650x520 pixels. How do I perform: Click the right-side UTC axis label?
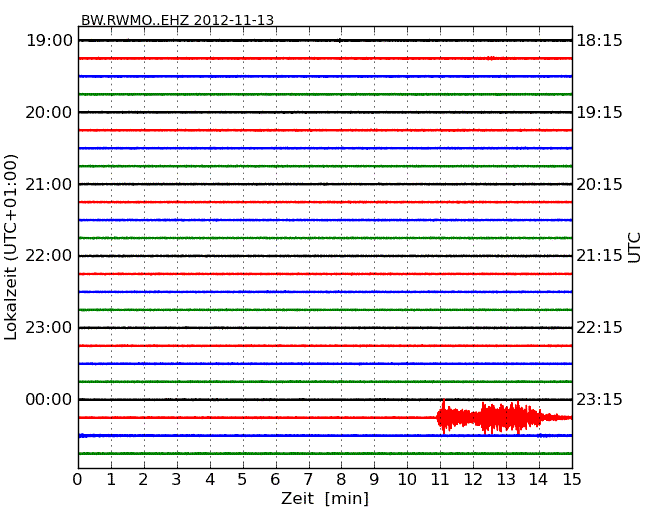tap(634, 248)
